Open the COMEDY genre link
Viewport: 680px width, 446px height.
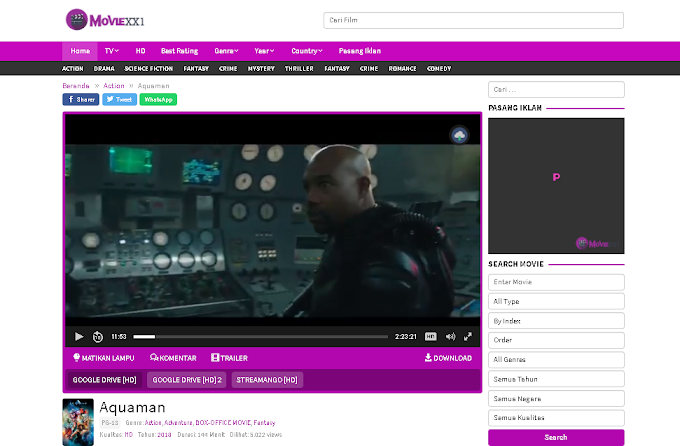click(x=439, y=69)
